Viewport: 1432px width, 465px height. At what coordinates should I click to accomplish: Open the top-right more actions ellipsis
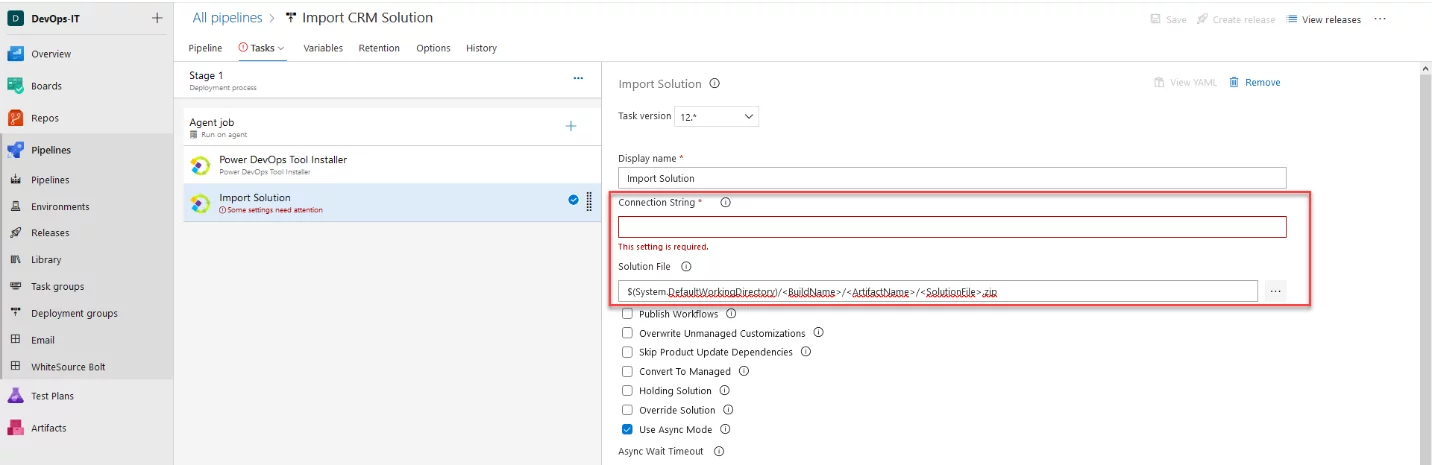tap(1380, 19)
